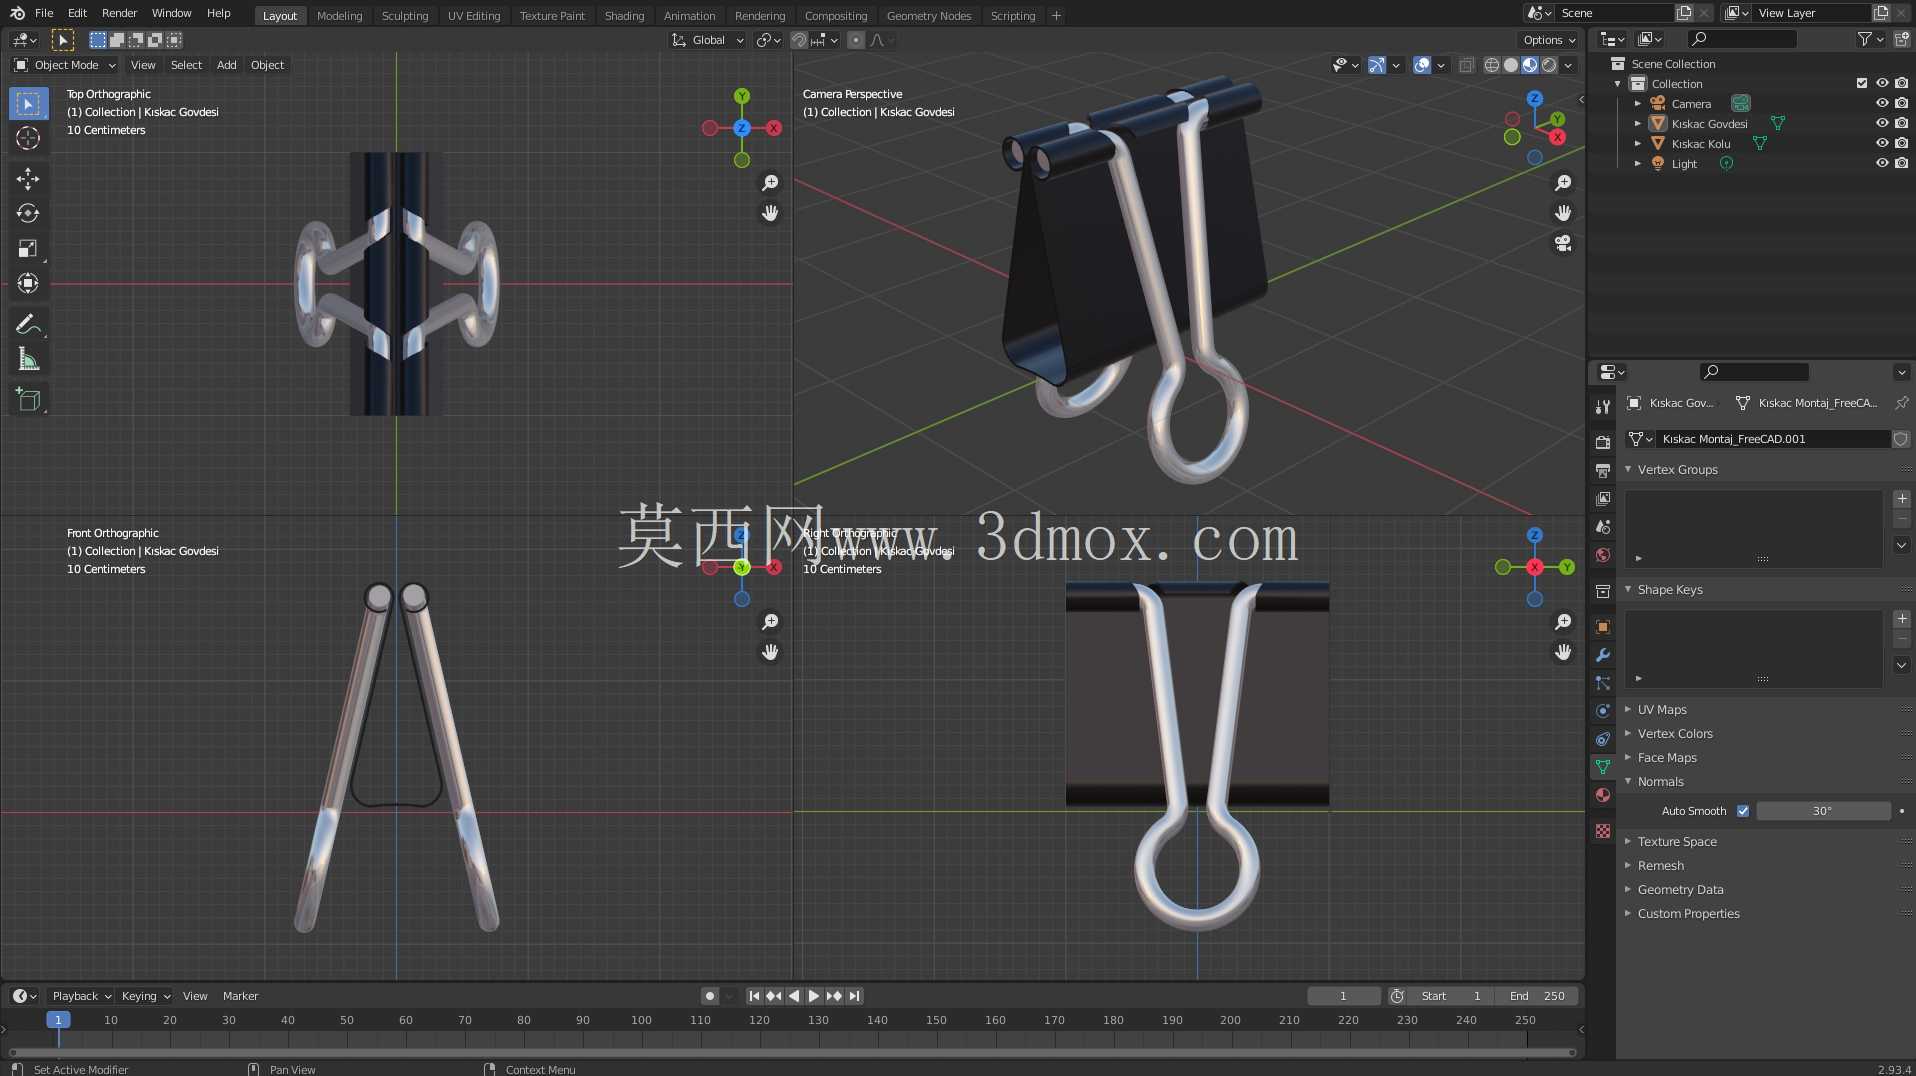Screen dimensions: 1916x1076
Task: Open the Render menu
Action: (119, 14)
